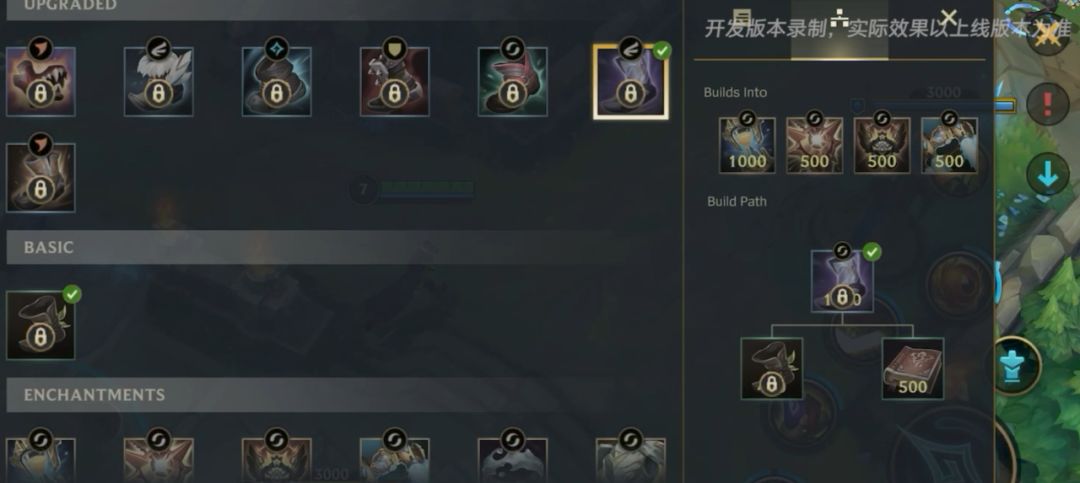Image resolution: width=1080 pixels, height=483 pixels.
Task: Choose the pale stone enchantment in Enchantments
Action: click(630, 460)
